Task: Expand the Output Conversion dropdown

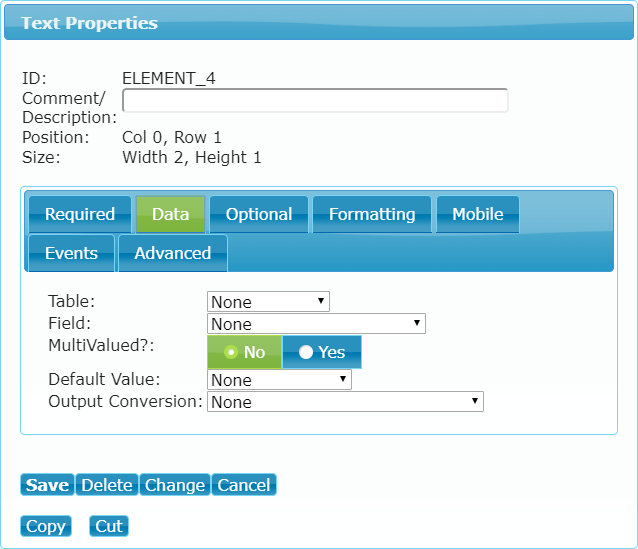Action: 345,402
